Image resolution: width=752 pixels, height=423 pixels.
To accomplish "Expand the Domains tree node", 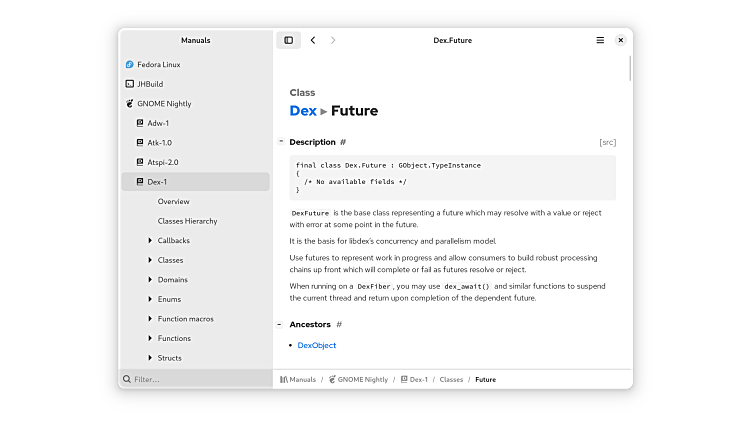I will click(150, 280).
